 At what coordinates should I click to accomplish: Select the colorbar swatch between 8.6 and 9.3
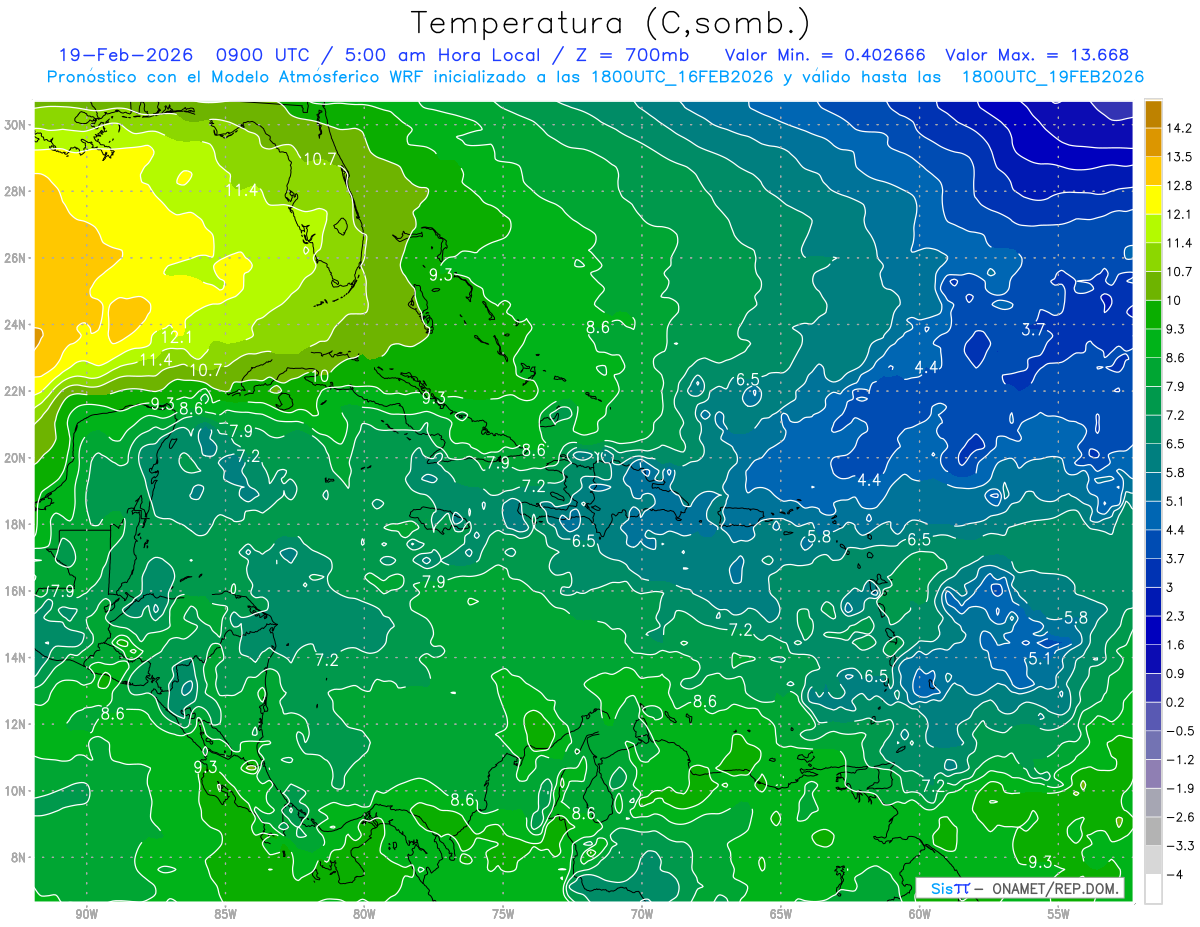(x=1153, y=343)
